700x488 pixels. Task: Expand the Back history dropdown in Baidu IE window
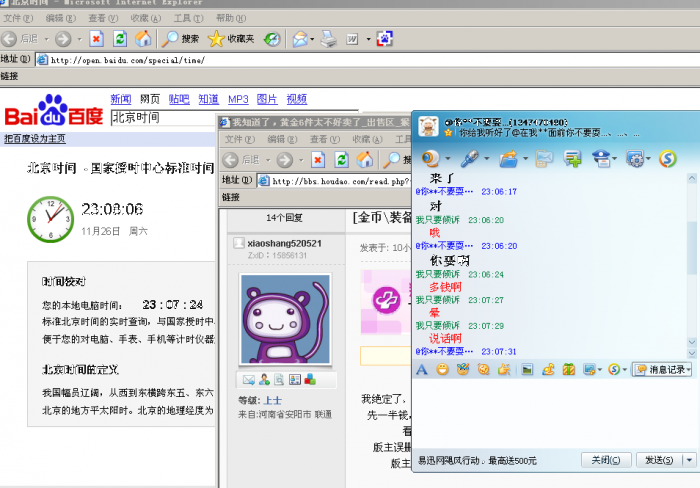46,39
